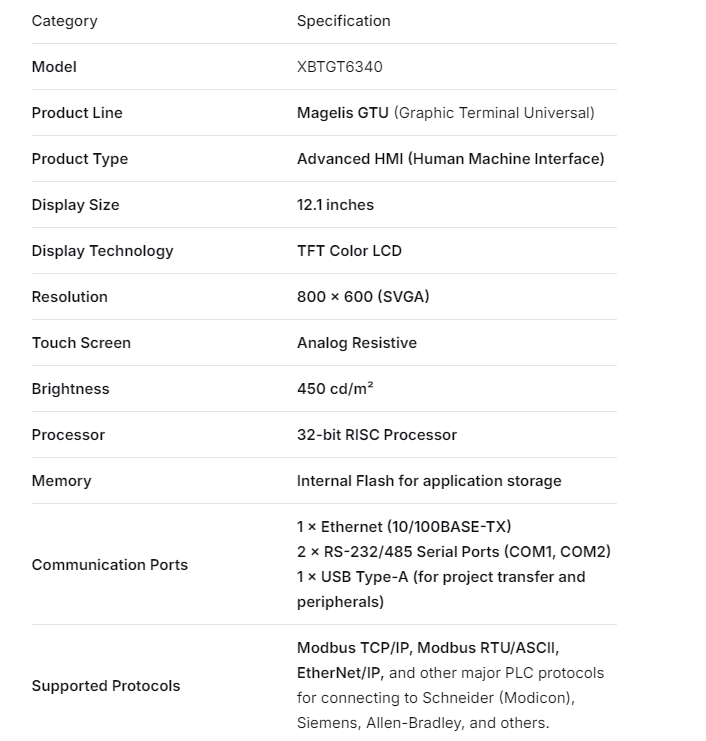Viewport: 706px width, 741px height.
Task: Select the model number XBTGT6340
Action: click(339, 67)
